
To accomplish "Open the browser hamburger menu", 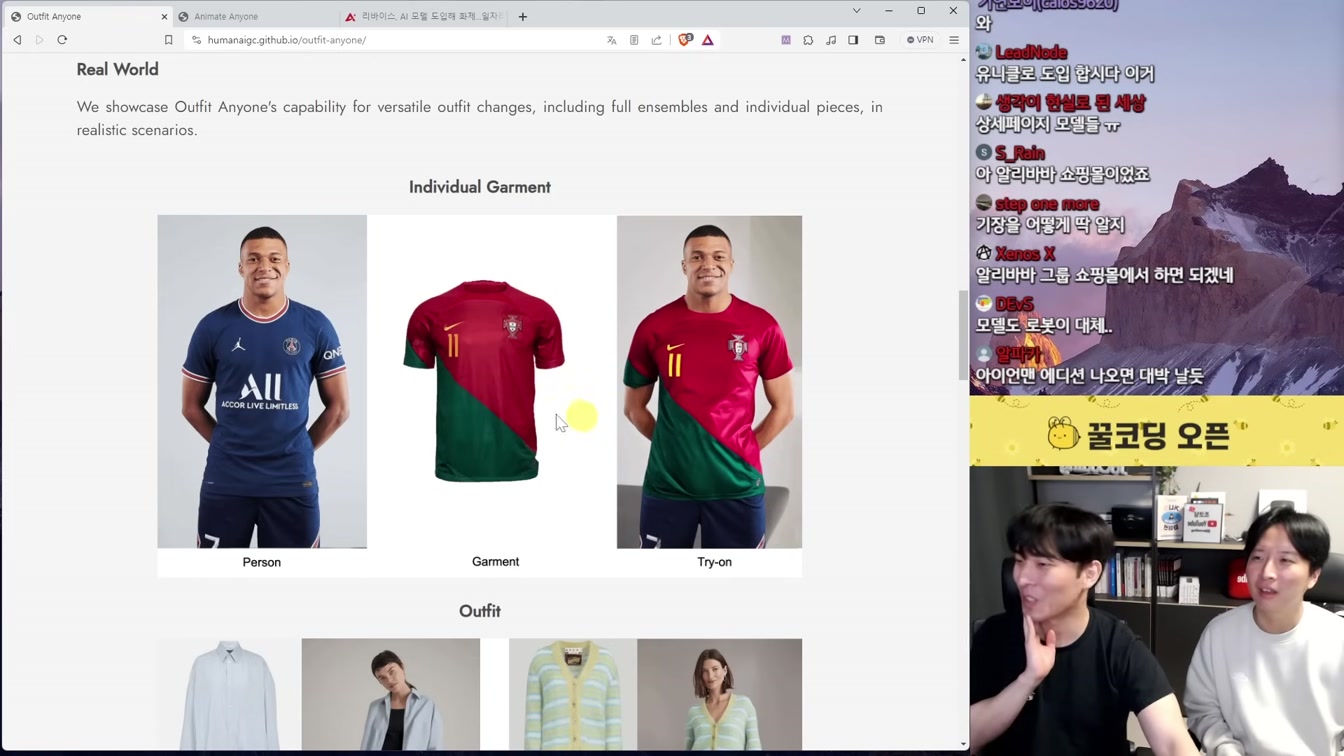I will (954, 40).
